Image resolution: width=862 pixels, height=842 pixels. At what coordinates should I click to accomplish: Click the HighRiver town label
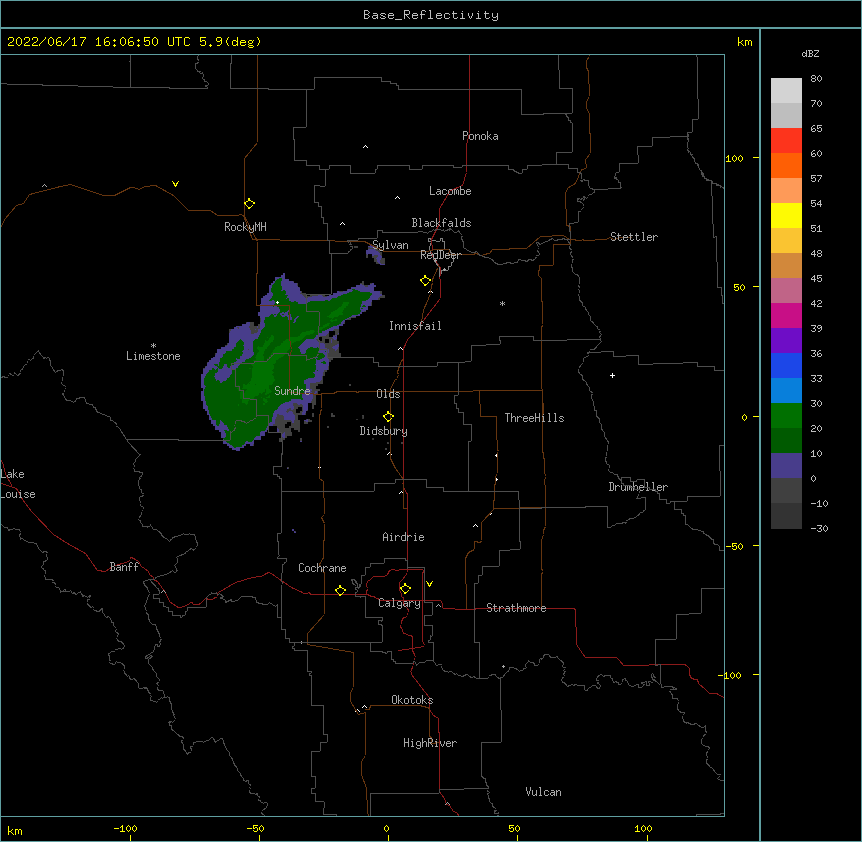(430, 743)
